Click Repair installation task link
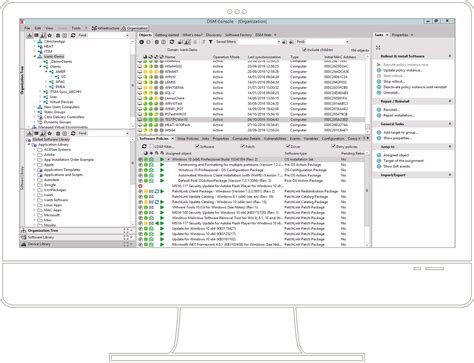The width and height of the screenshot is (474, 363). [x=399, y=115]
